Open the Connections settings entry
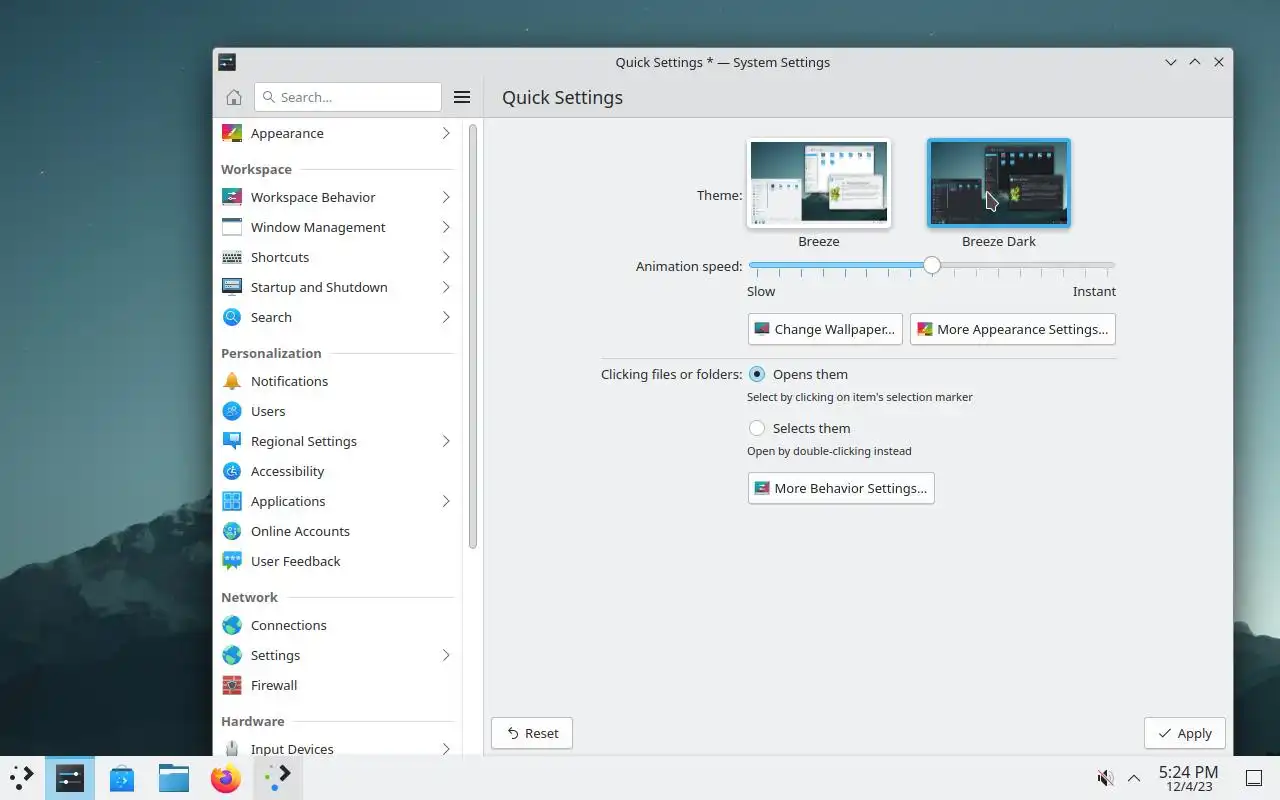 click(x=338, y=625)
